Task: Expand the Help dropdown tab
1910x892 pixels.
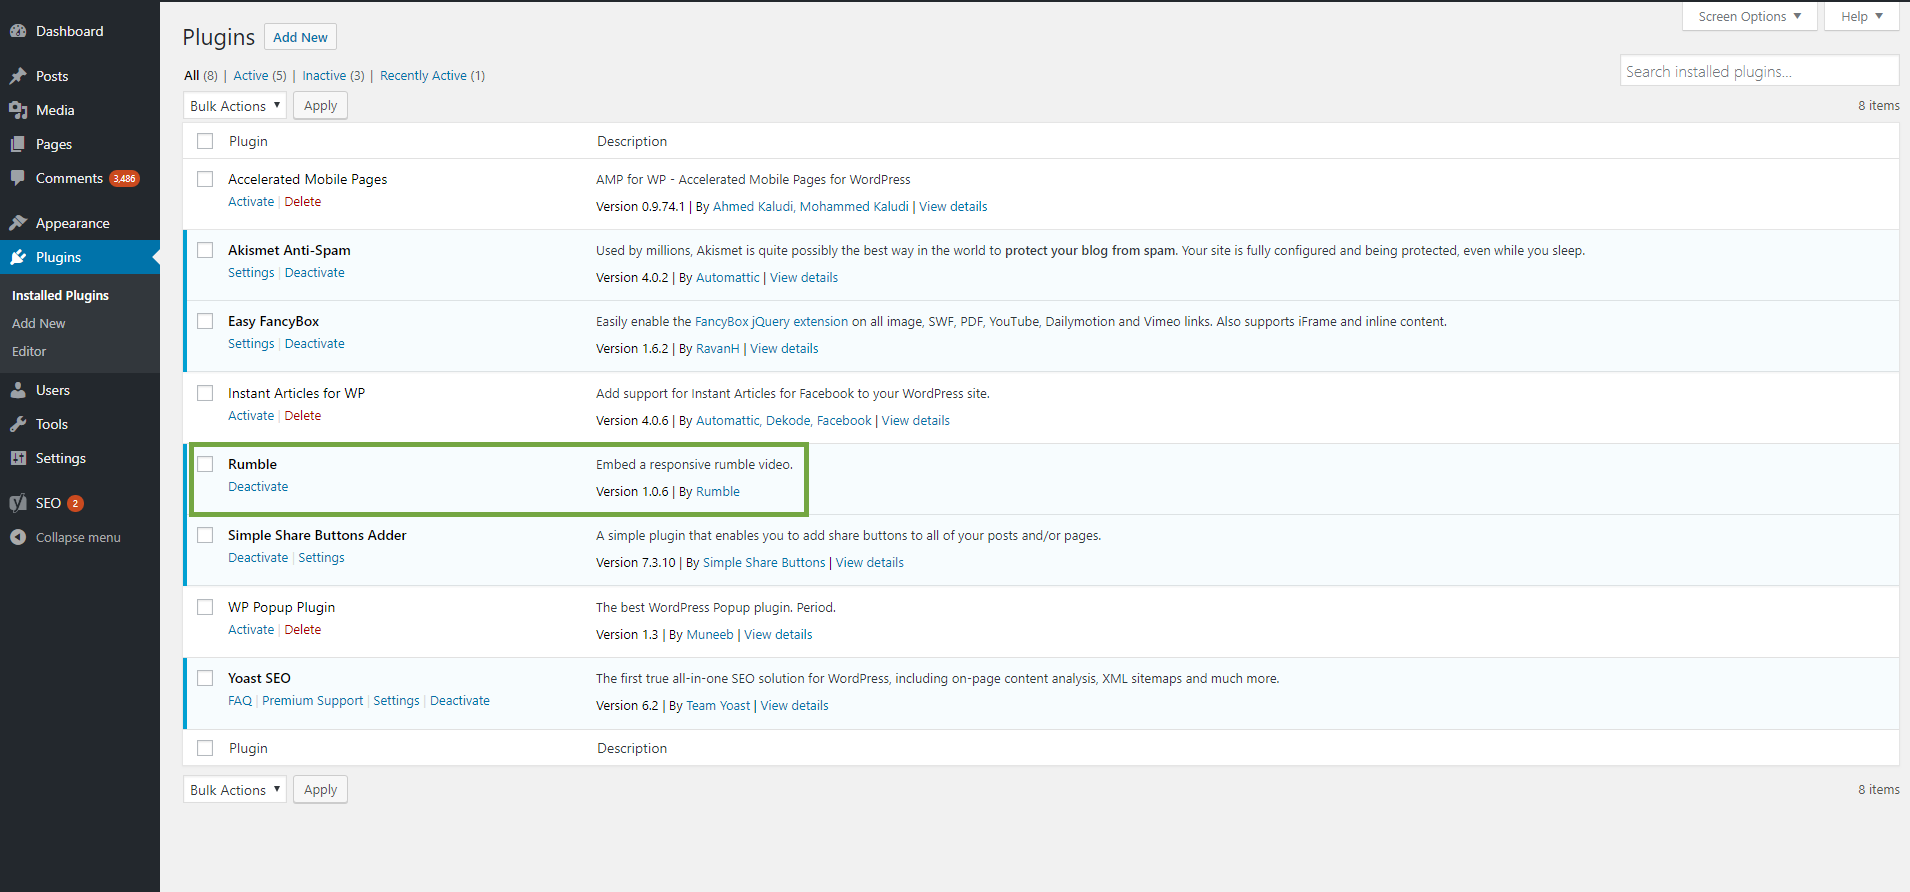Action: point(1861,16)
